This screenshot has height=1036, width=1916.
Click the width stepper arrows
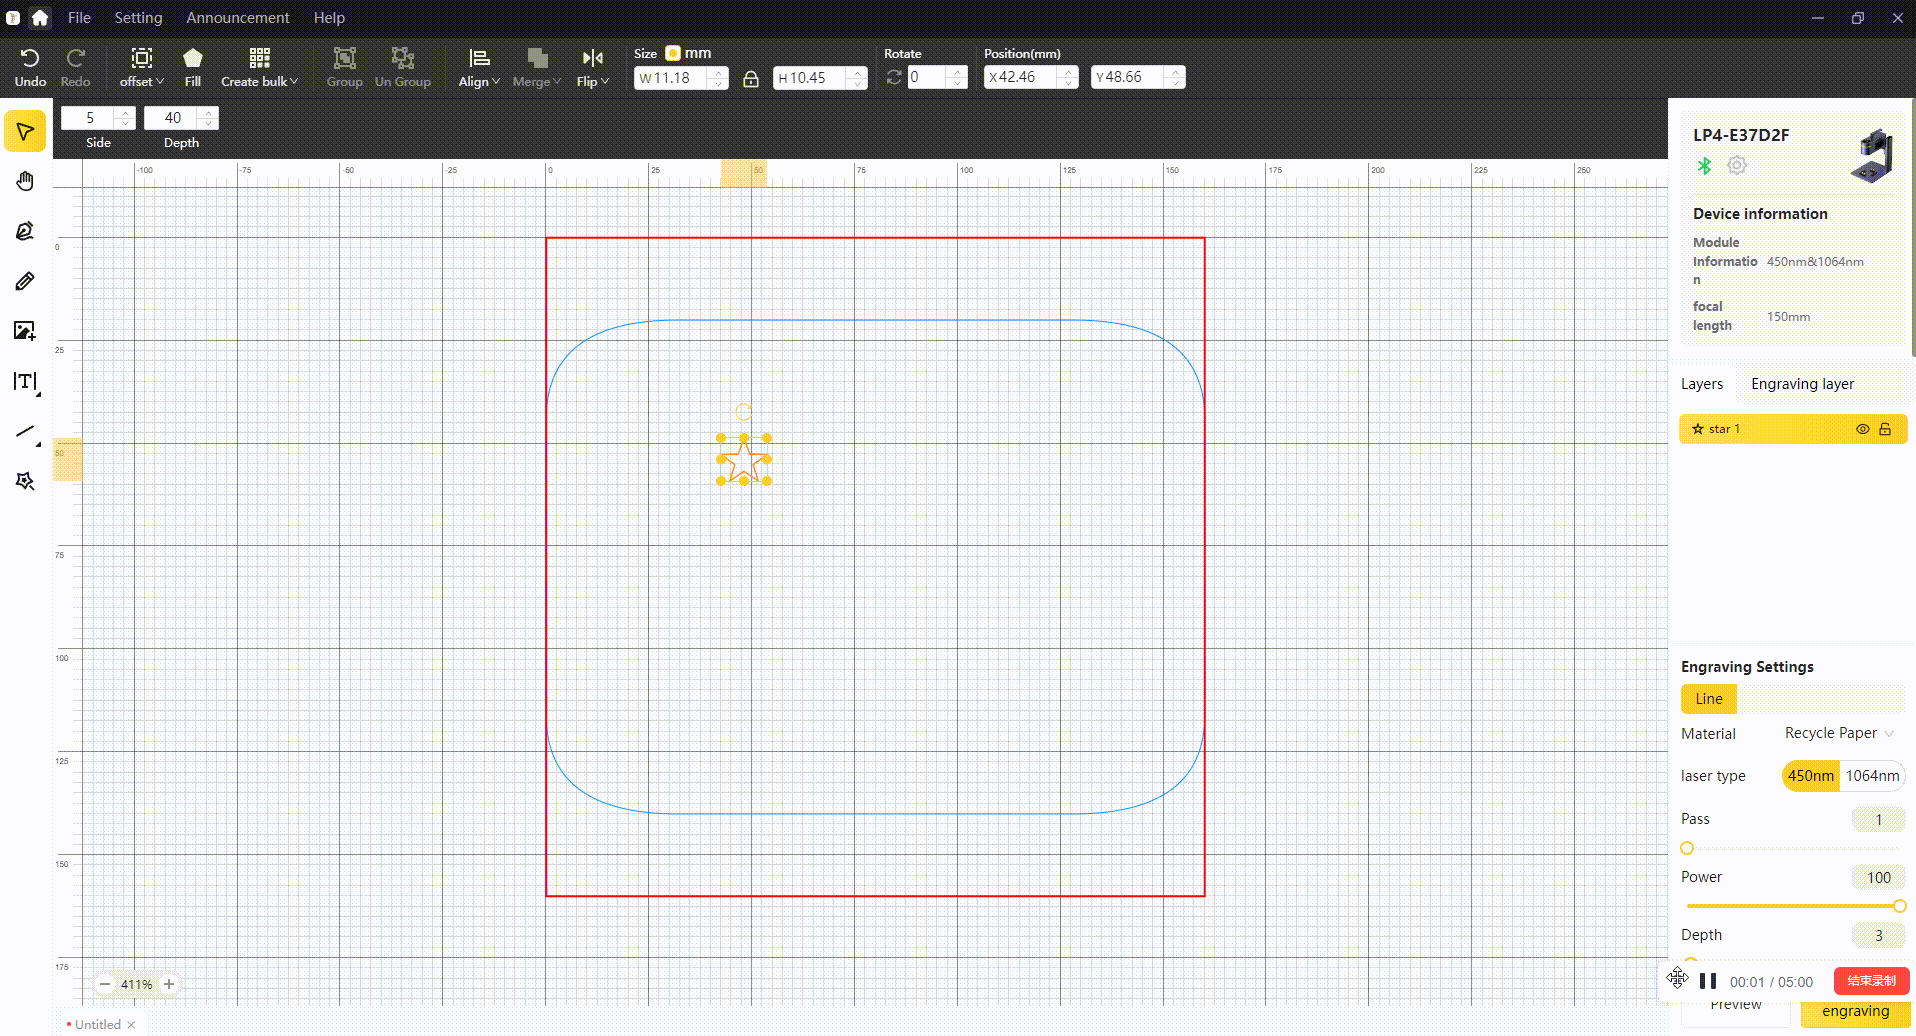(x=718, y=78)
